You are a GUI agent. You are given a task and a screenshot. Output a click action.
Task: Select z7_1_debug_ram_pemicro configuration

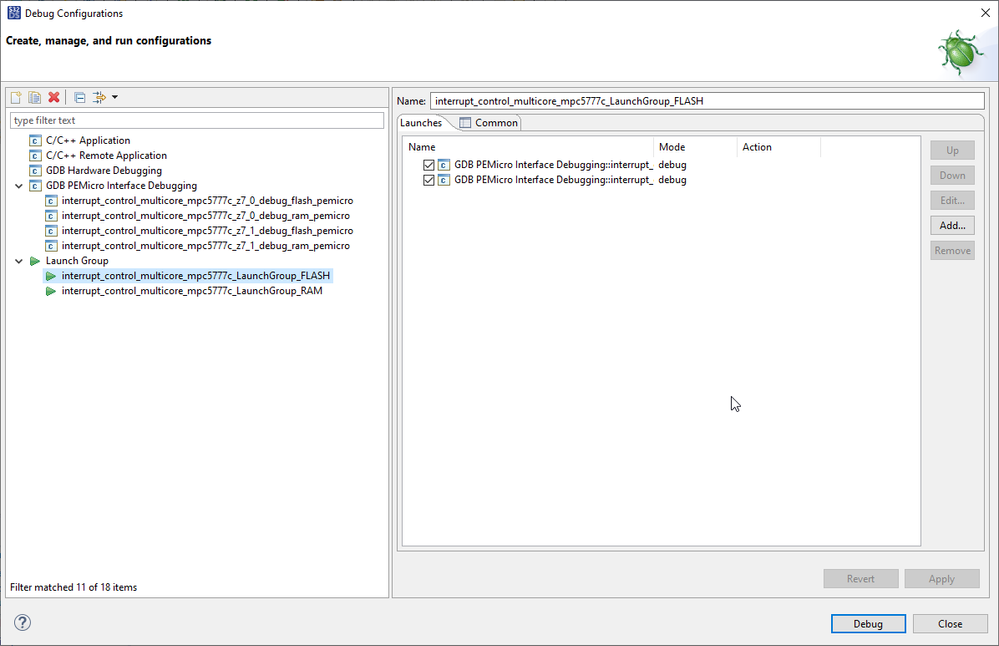click(x=206, y=246)
